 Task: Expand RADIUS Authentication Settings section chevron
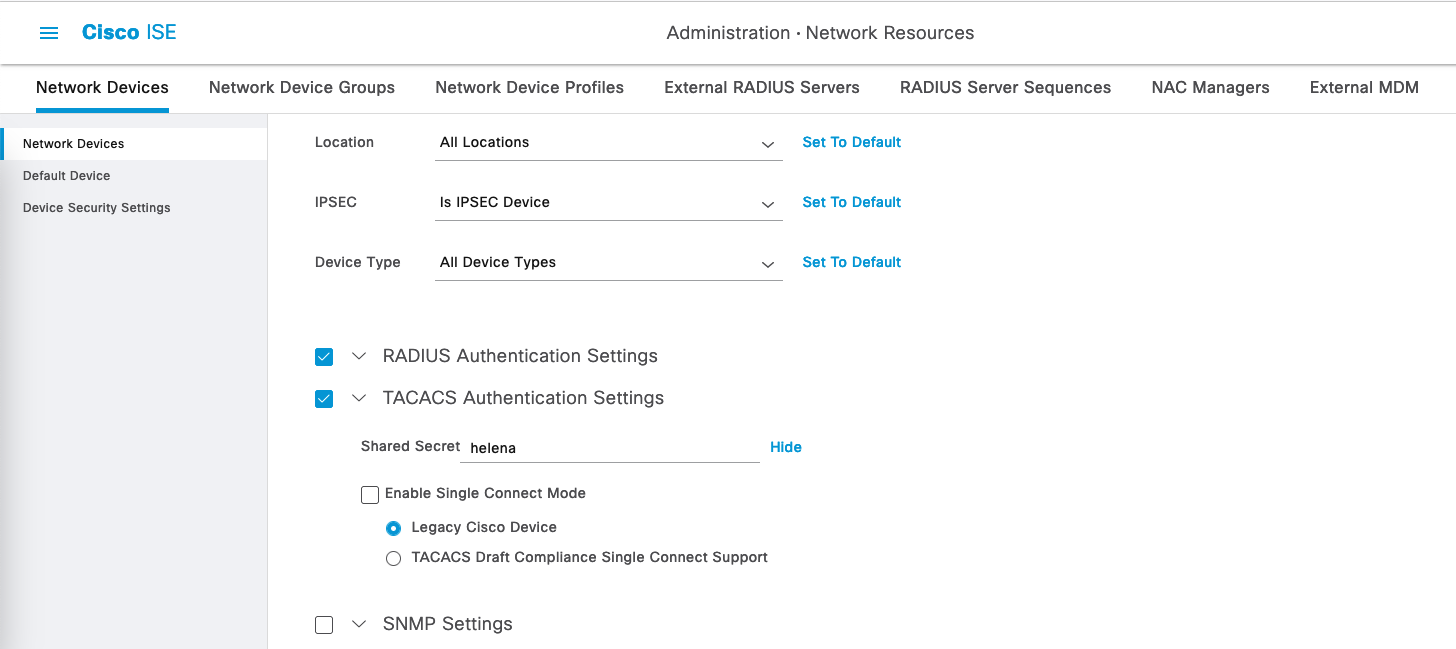click(359, 356)
